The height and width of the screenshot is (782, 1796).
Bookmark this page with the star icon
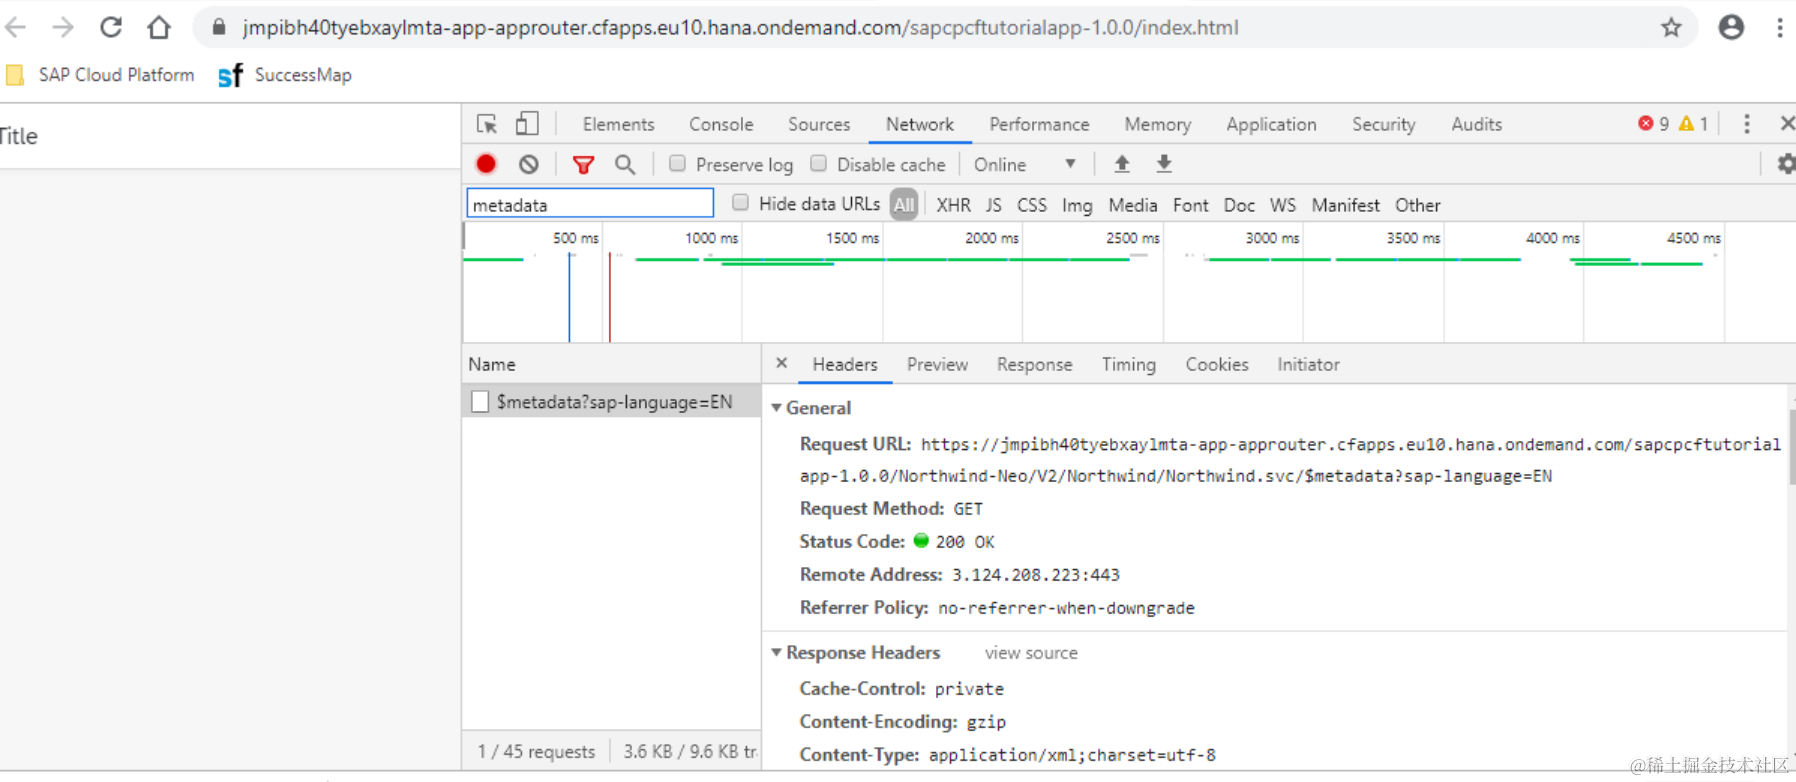click(x=1671, y=27)
